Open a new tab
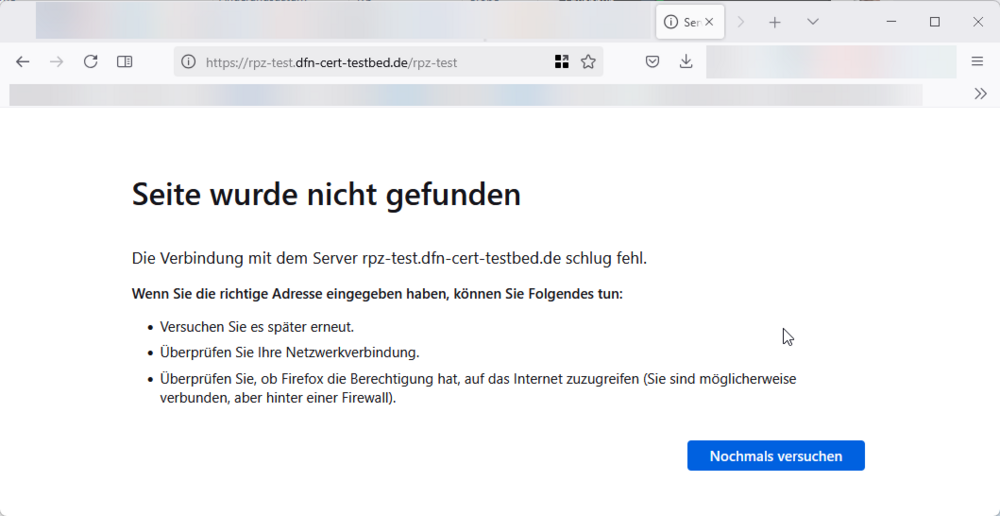The height and width of the screenshot is (516, 1000). tap(774, 22)
